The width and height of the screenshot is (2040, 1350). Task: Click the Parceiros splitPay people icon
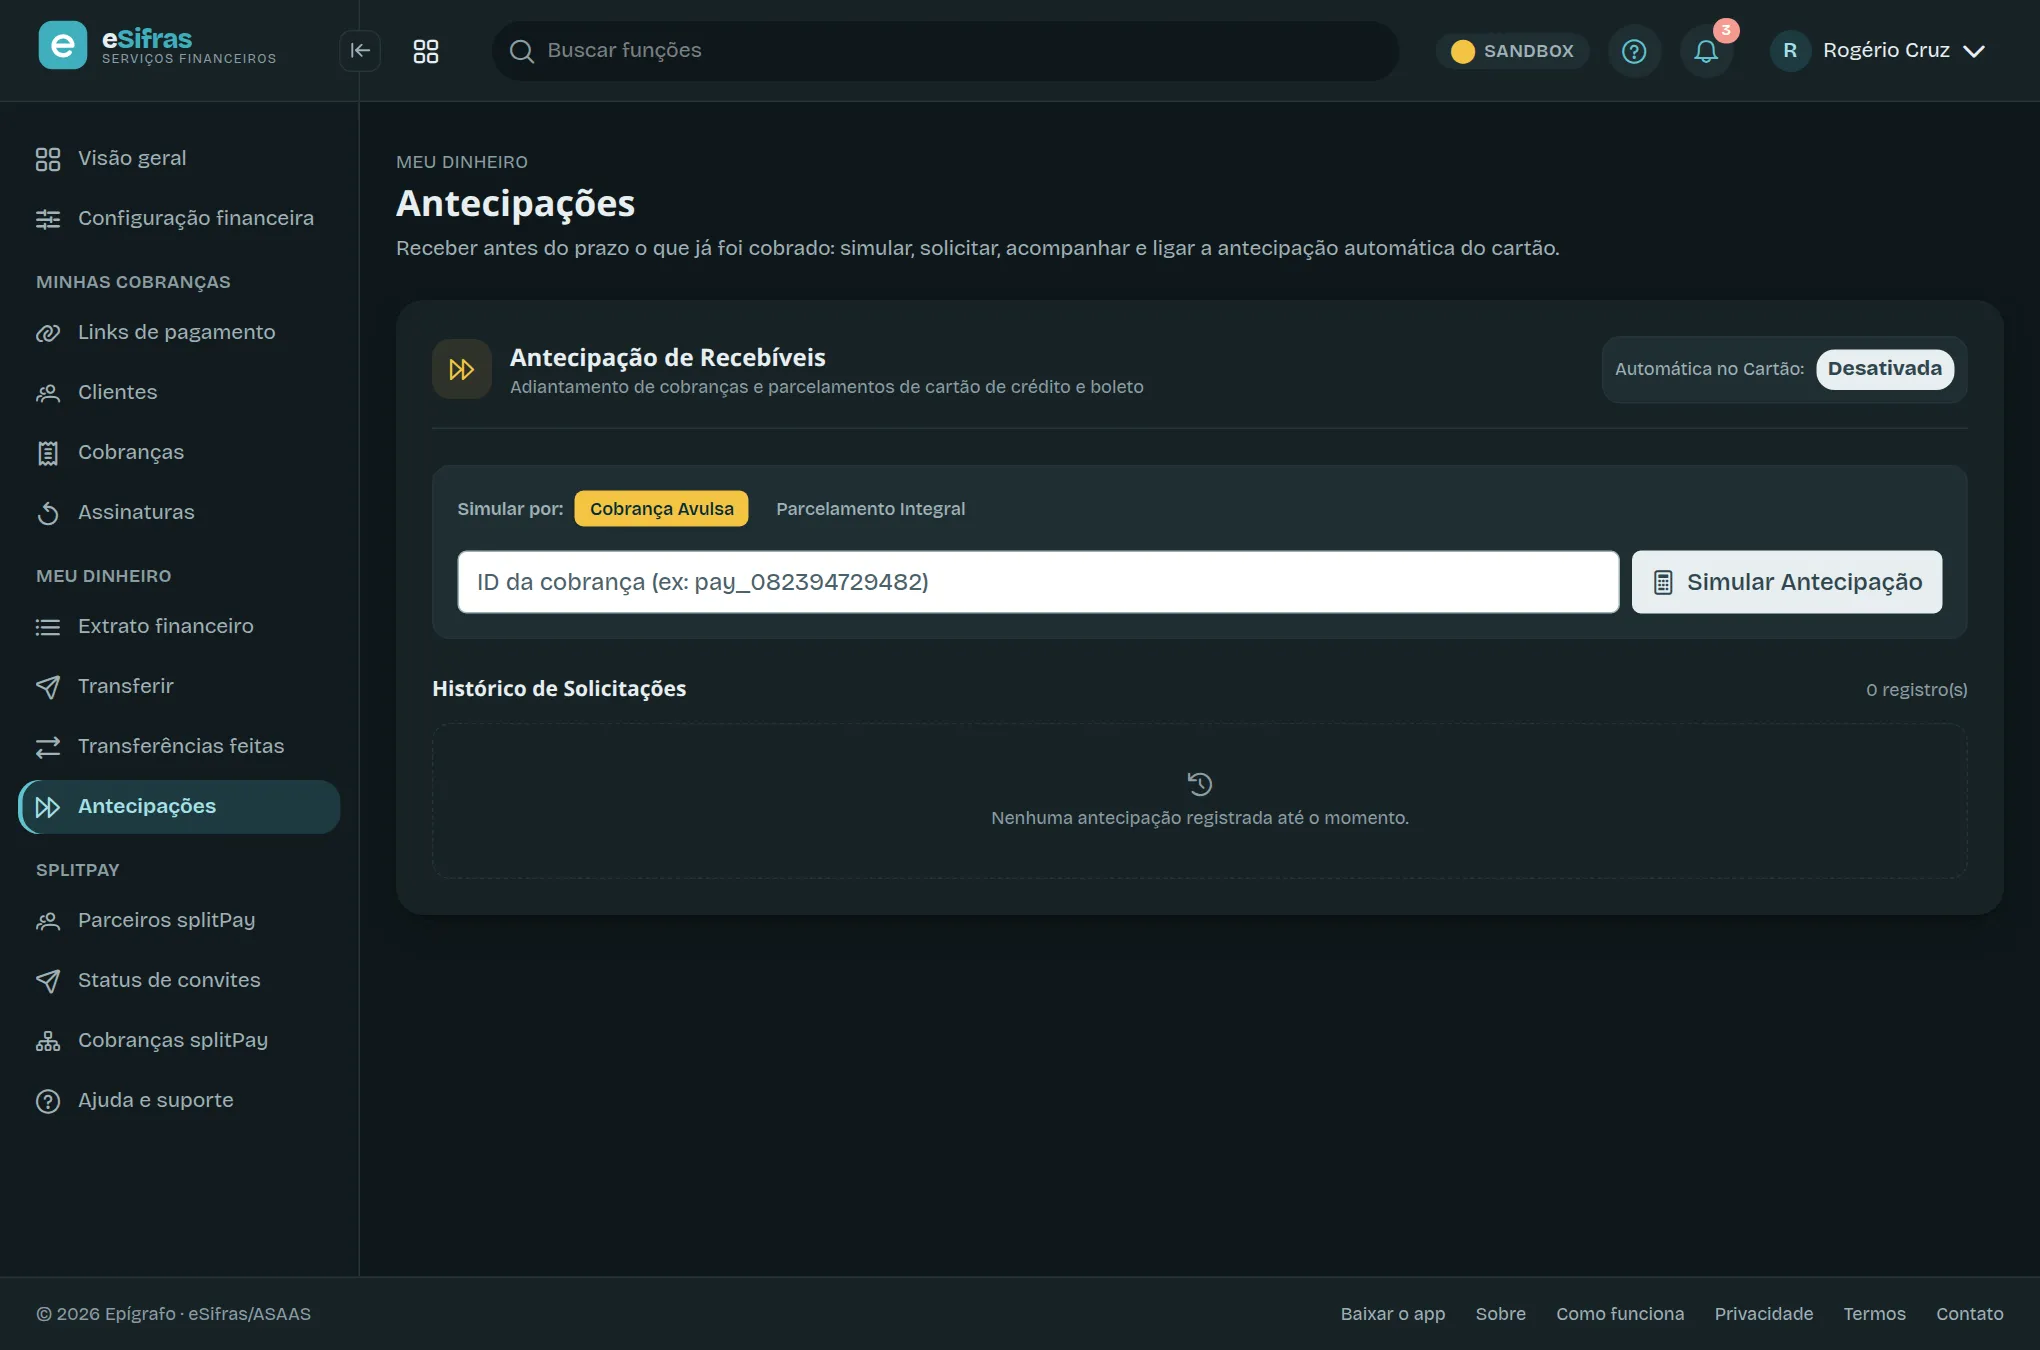[x=48, y=921]
